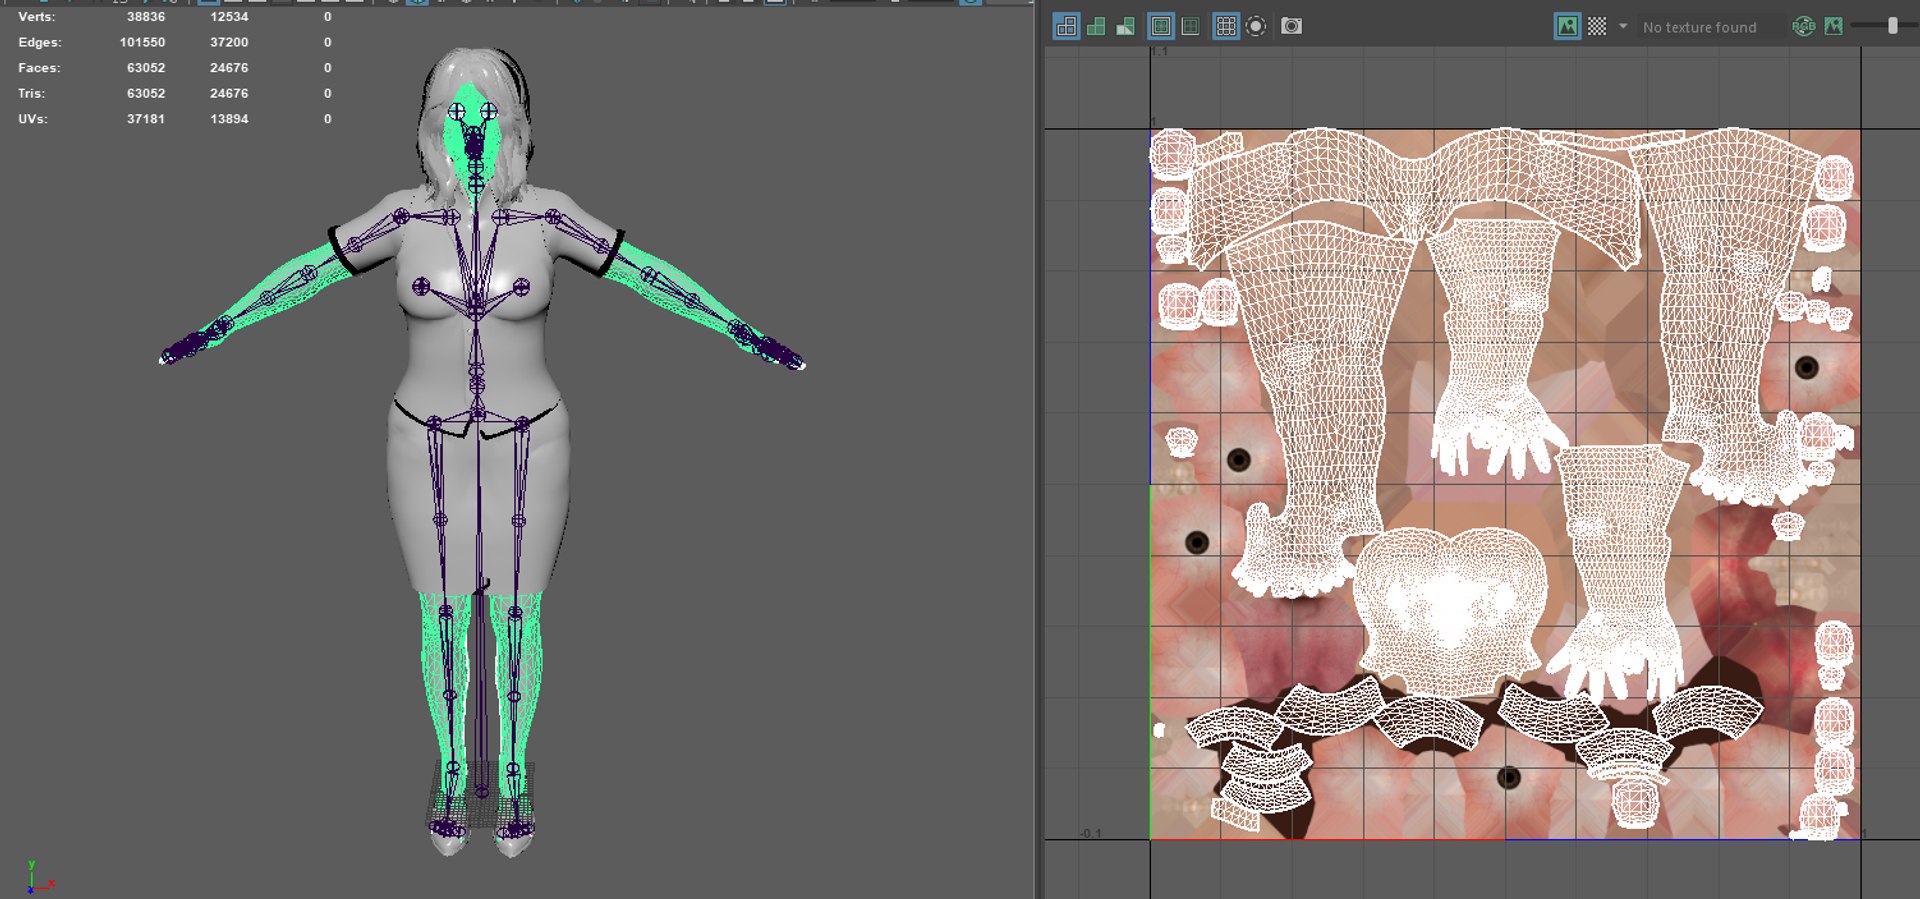Select the UVs count 37181
Screen dimensions: 1920x899
(x=146, y=119)
